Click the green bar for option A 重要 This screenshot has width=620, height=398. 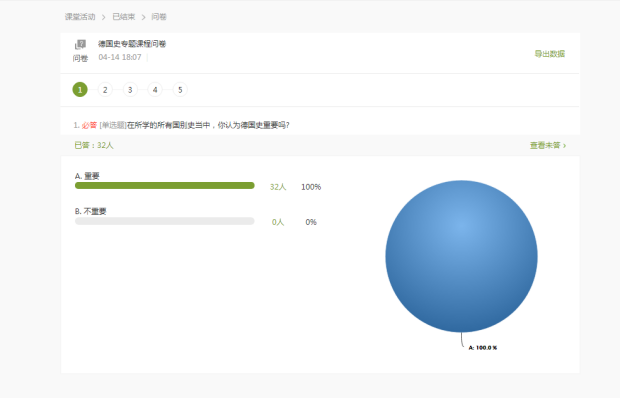coord(164,186)
